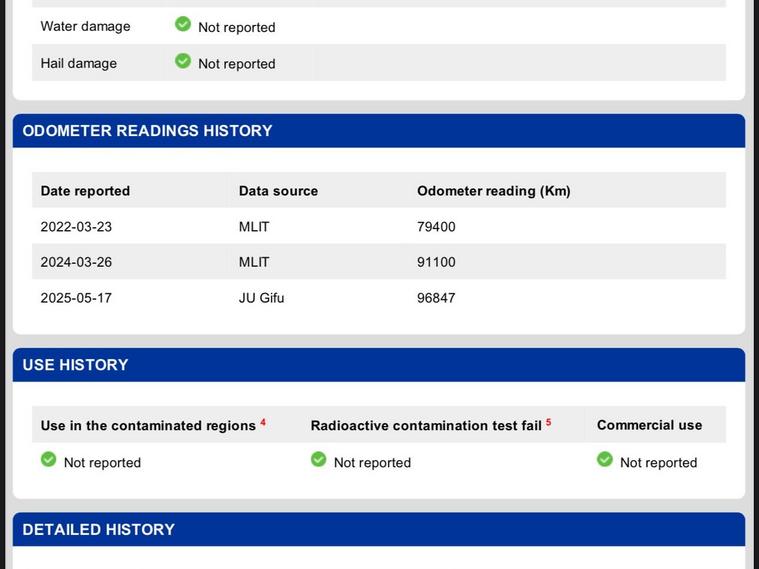Click check icon under Radioactive contamination test
Screen dimensions: 759x569
(x=318, y=460)
